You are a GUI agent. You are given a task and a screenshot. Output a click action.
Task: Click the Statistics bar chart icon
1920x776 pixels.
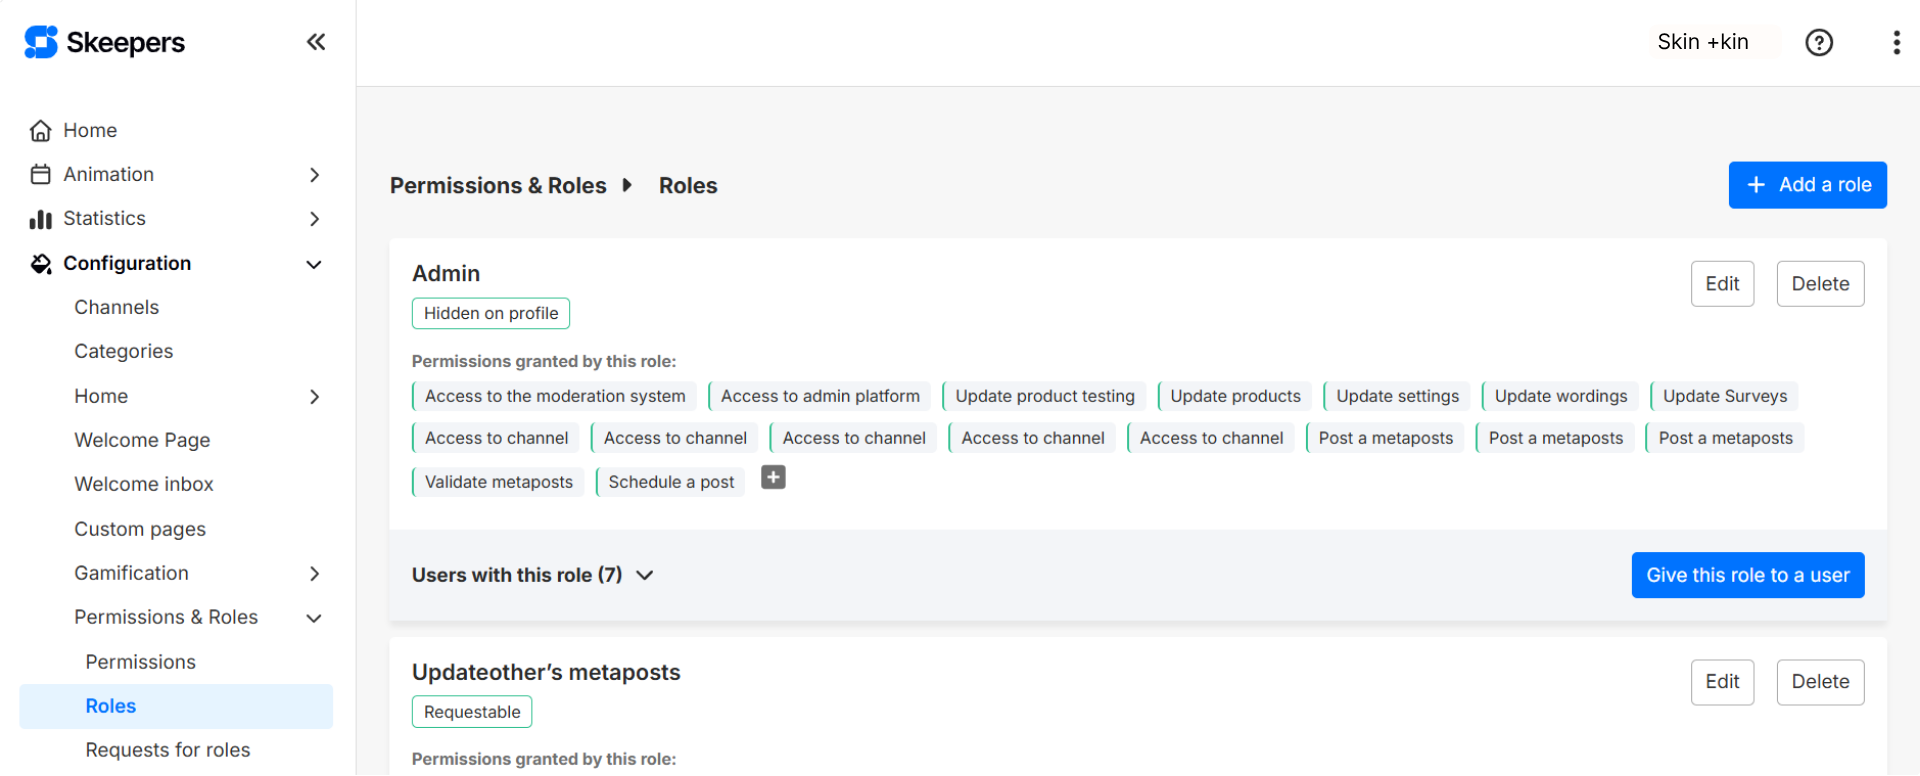[x=41, y=219]
